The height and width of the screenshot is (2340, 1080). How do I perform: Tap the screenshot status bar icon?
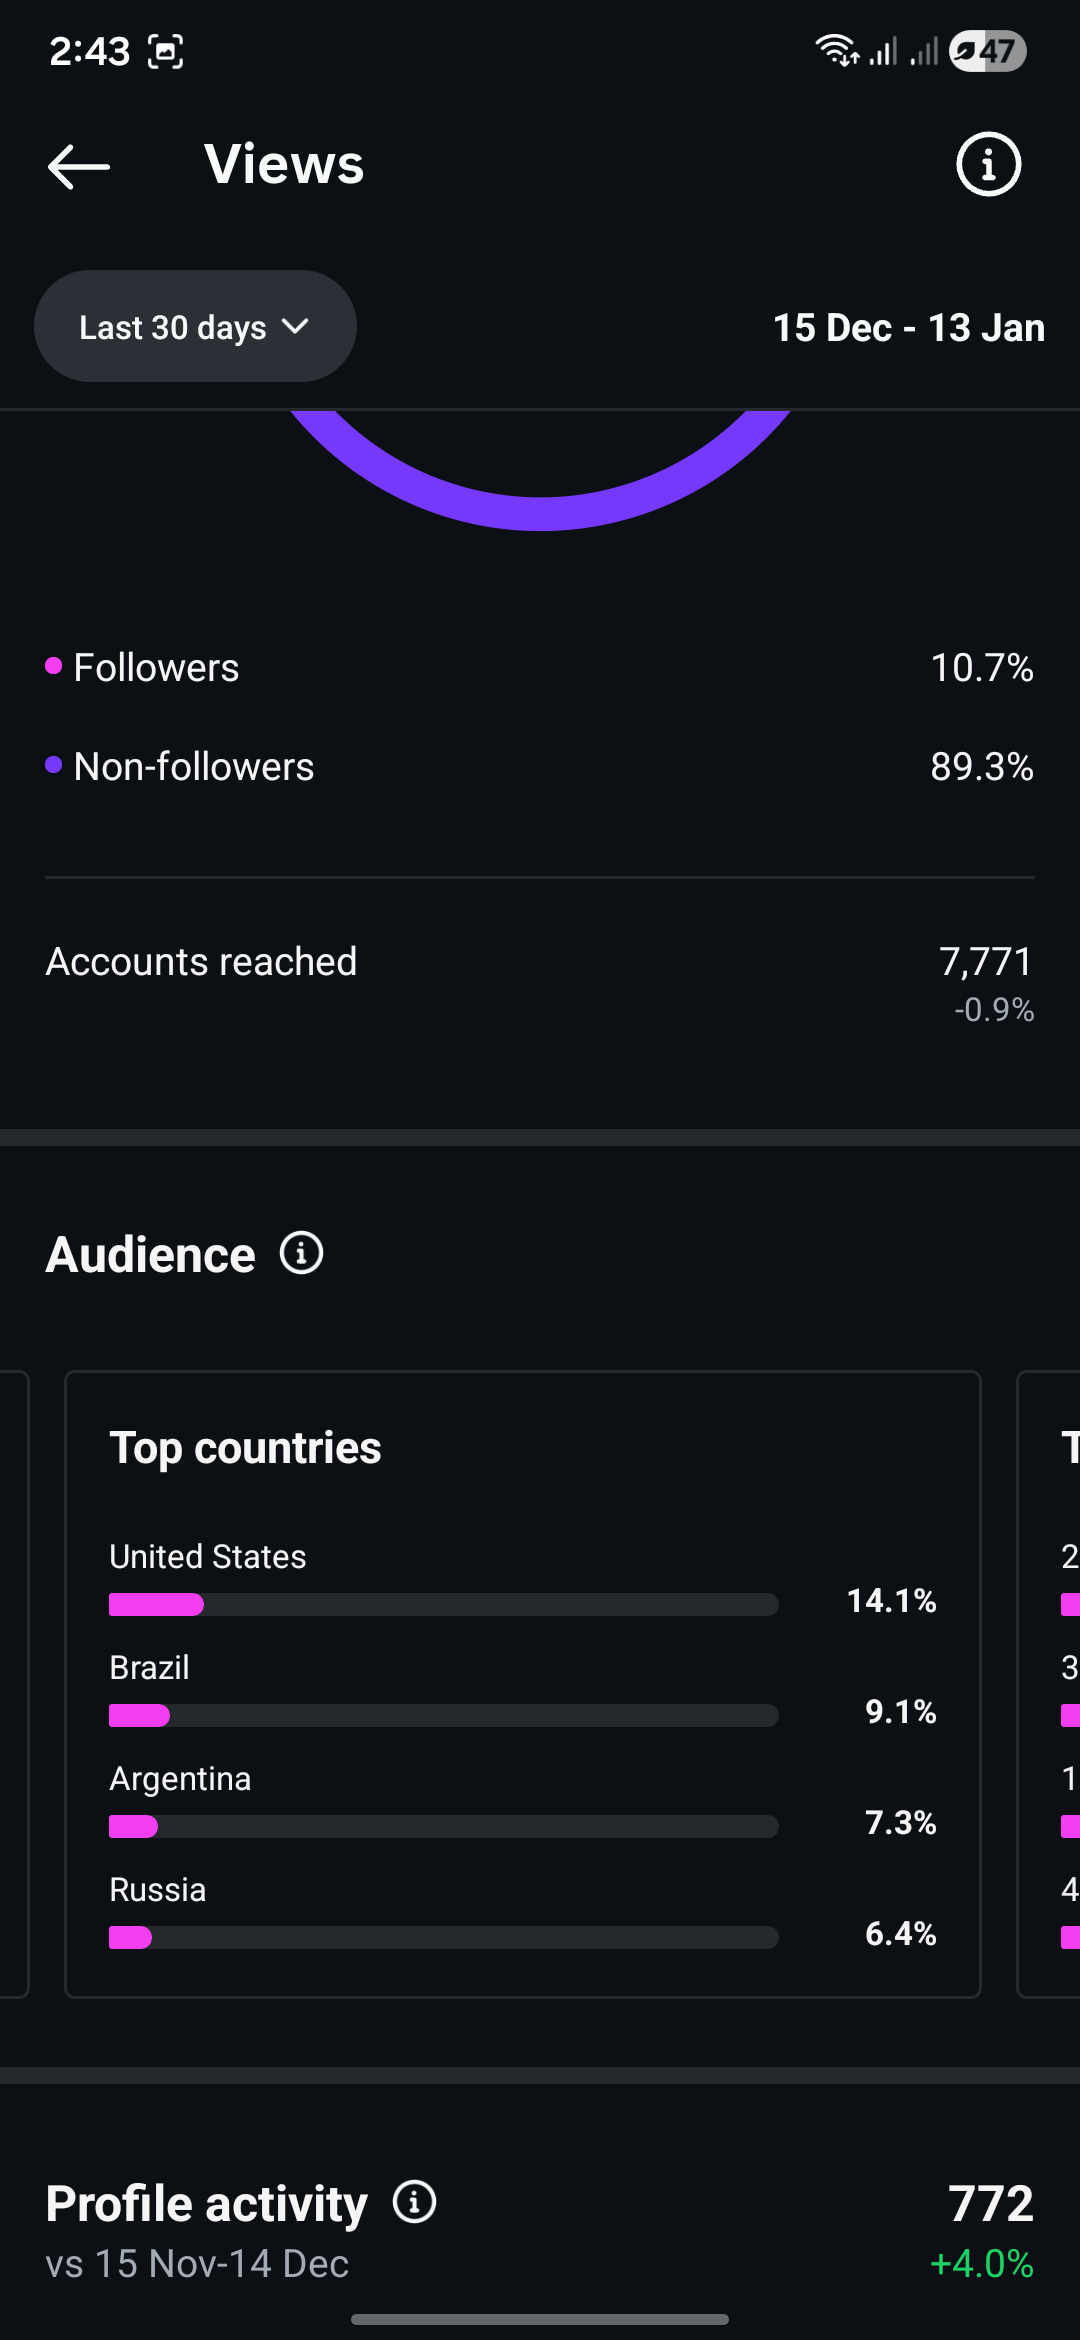point(166,51)
